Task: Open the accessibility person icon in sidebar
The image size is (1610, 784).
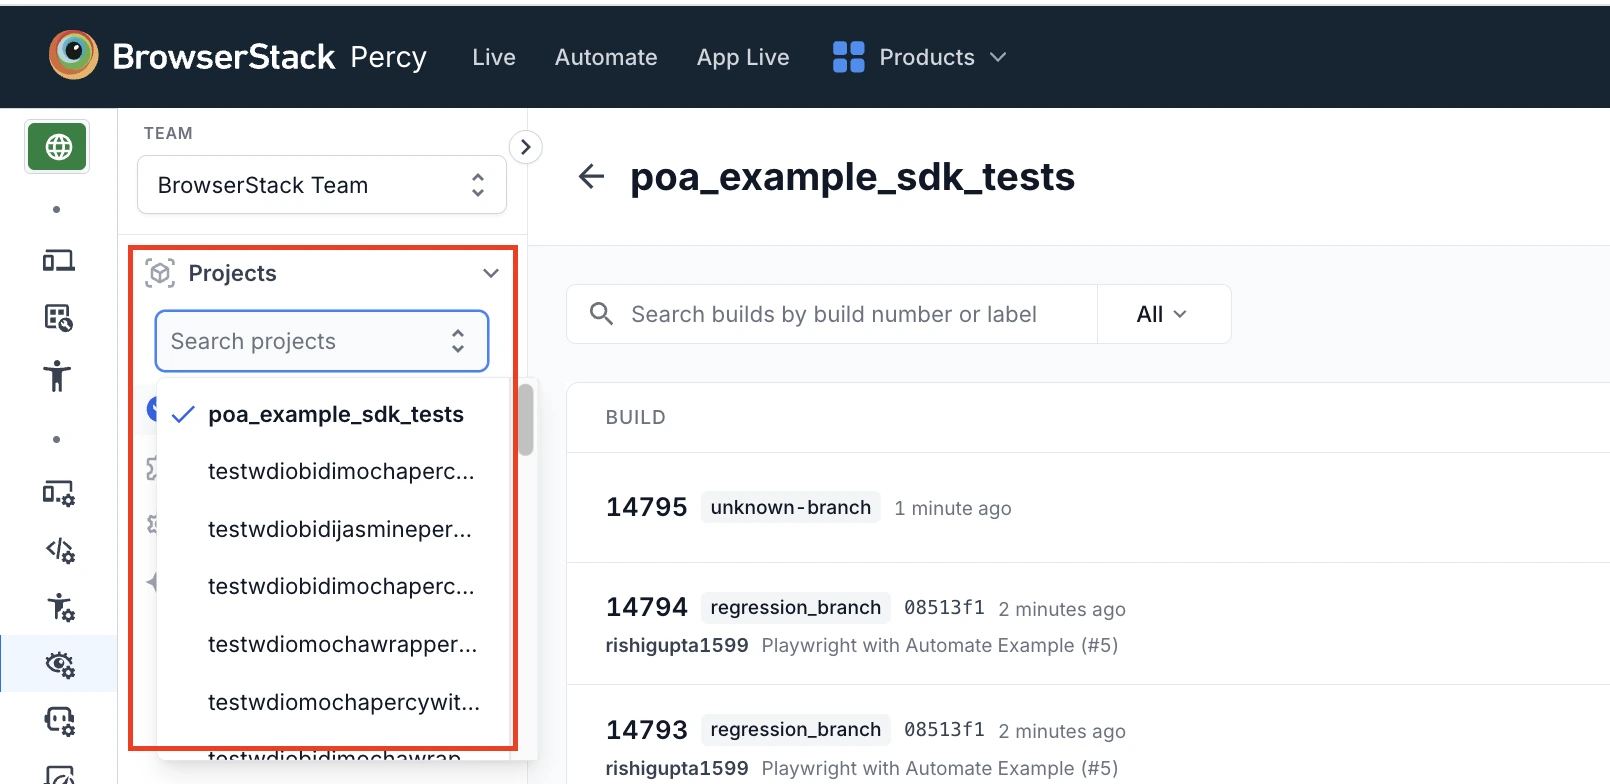Action: 58,376
